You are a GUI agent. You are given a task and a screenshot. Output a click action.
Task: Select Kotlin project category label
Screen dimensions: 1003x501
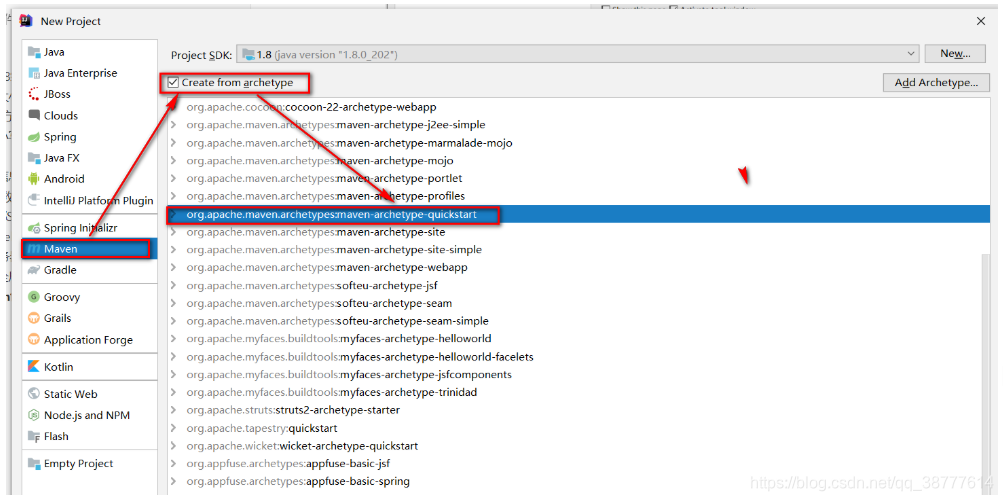click(58, 367)
